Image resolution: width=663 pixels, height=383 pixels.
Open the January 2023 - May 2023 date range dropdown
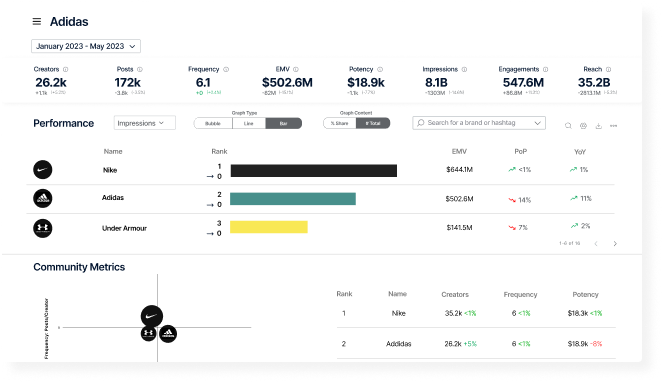(86, 46)
